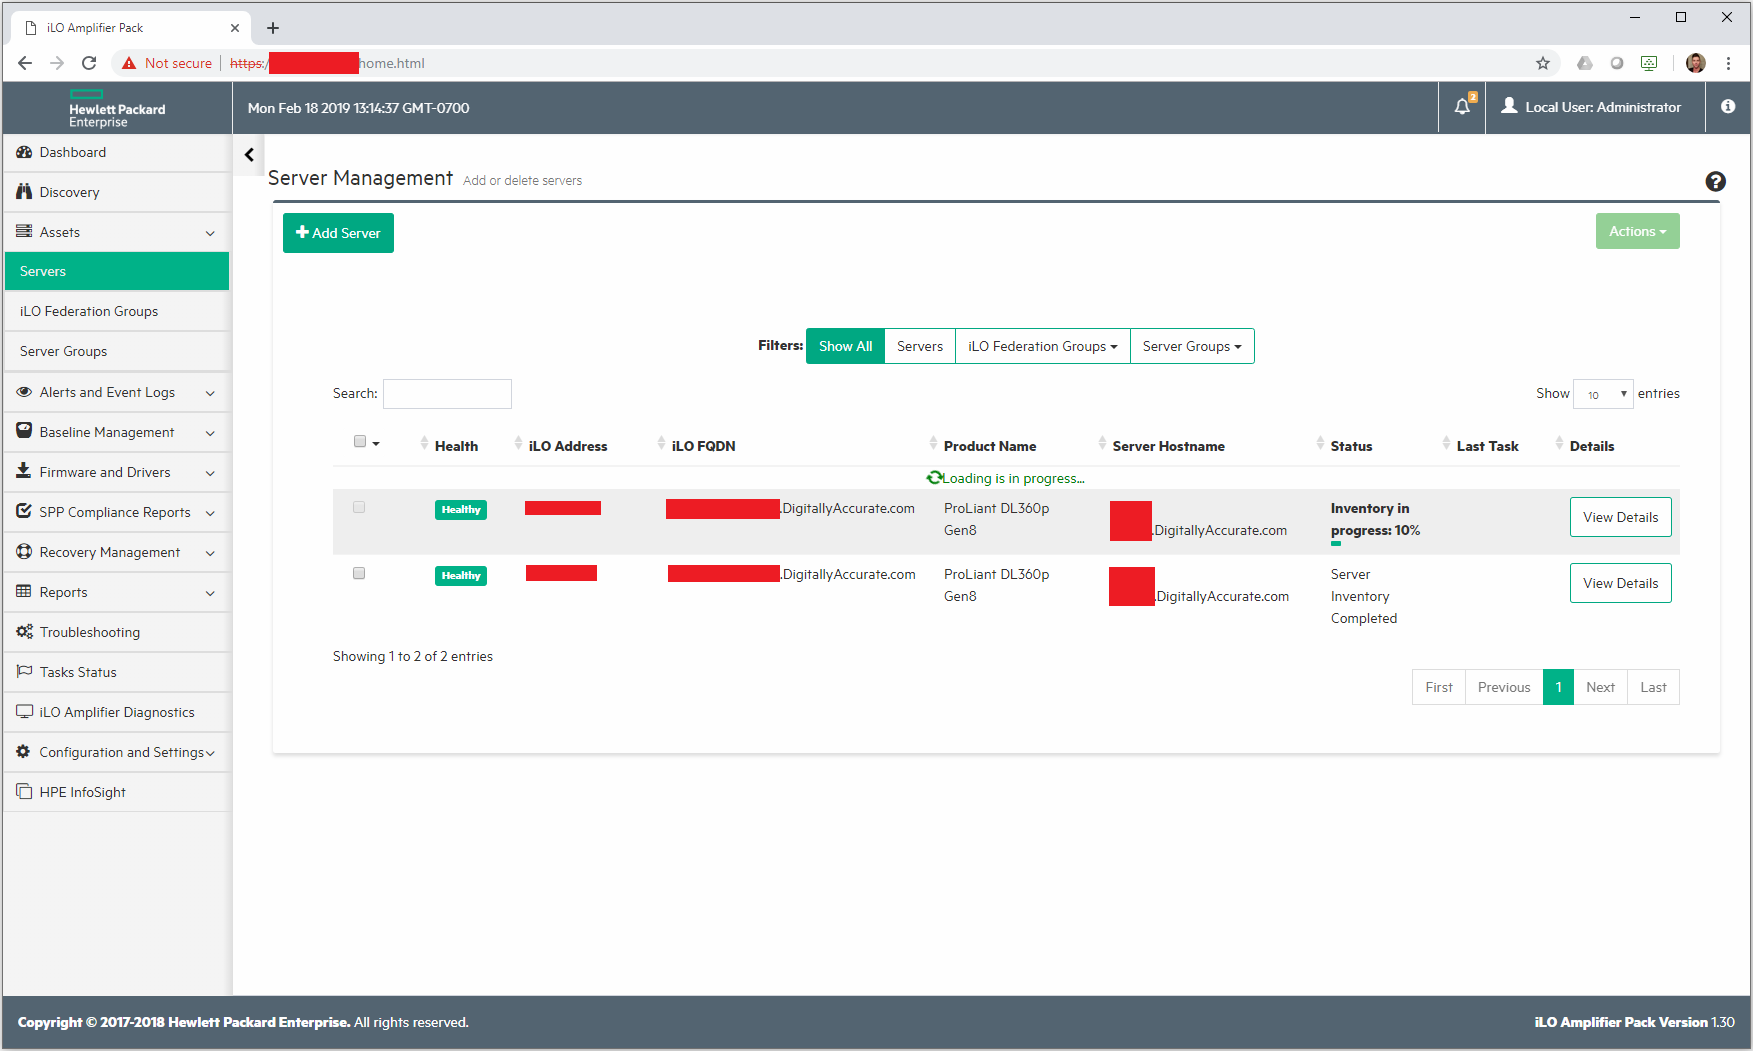The height and width of the screenshot is (1051, 1753).
Task: Click the Search input field
Action: (447, 394)
